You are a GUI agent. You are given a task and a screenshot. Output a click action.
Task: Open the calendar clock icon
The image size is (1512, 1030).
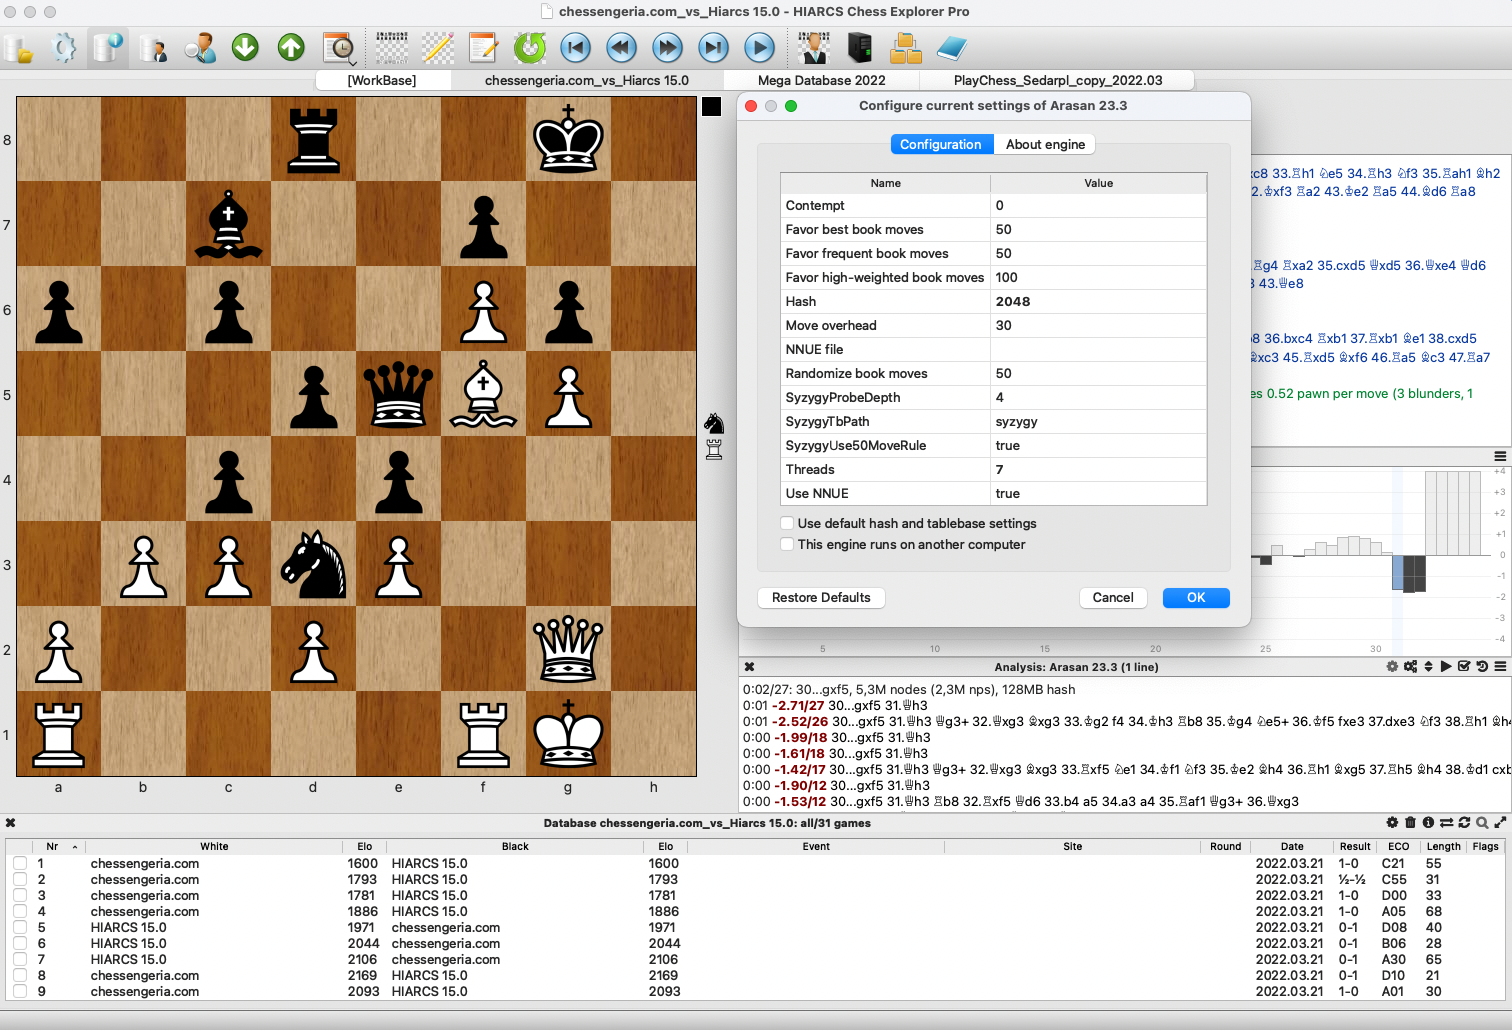pyautogui.click(x=339, y=48)
